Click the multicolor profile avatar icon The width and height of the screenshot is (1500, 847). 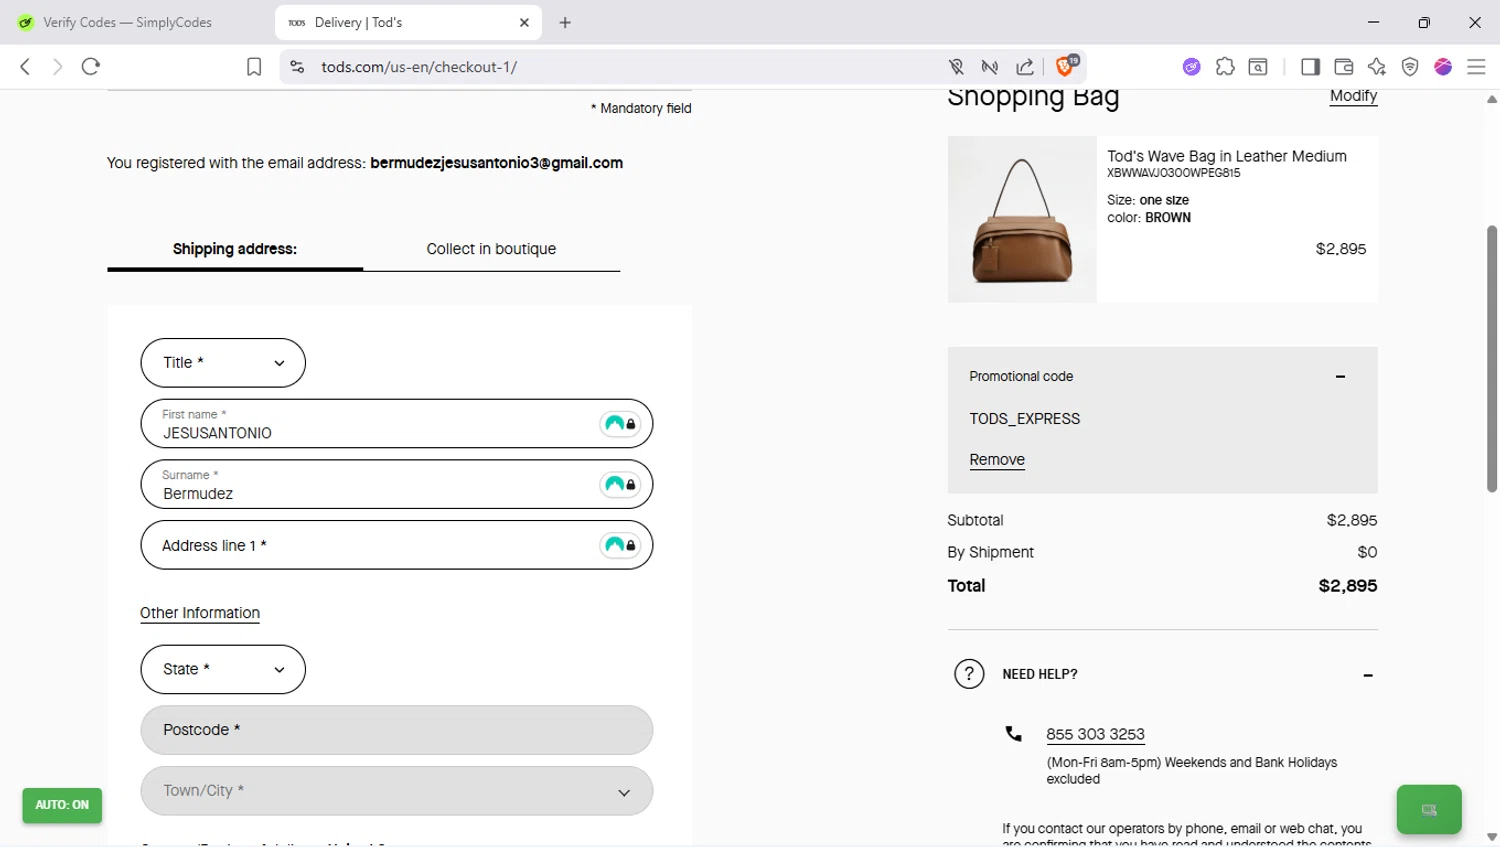pos(1443,67)
